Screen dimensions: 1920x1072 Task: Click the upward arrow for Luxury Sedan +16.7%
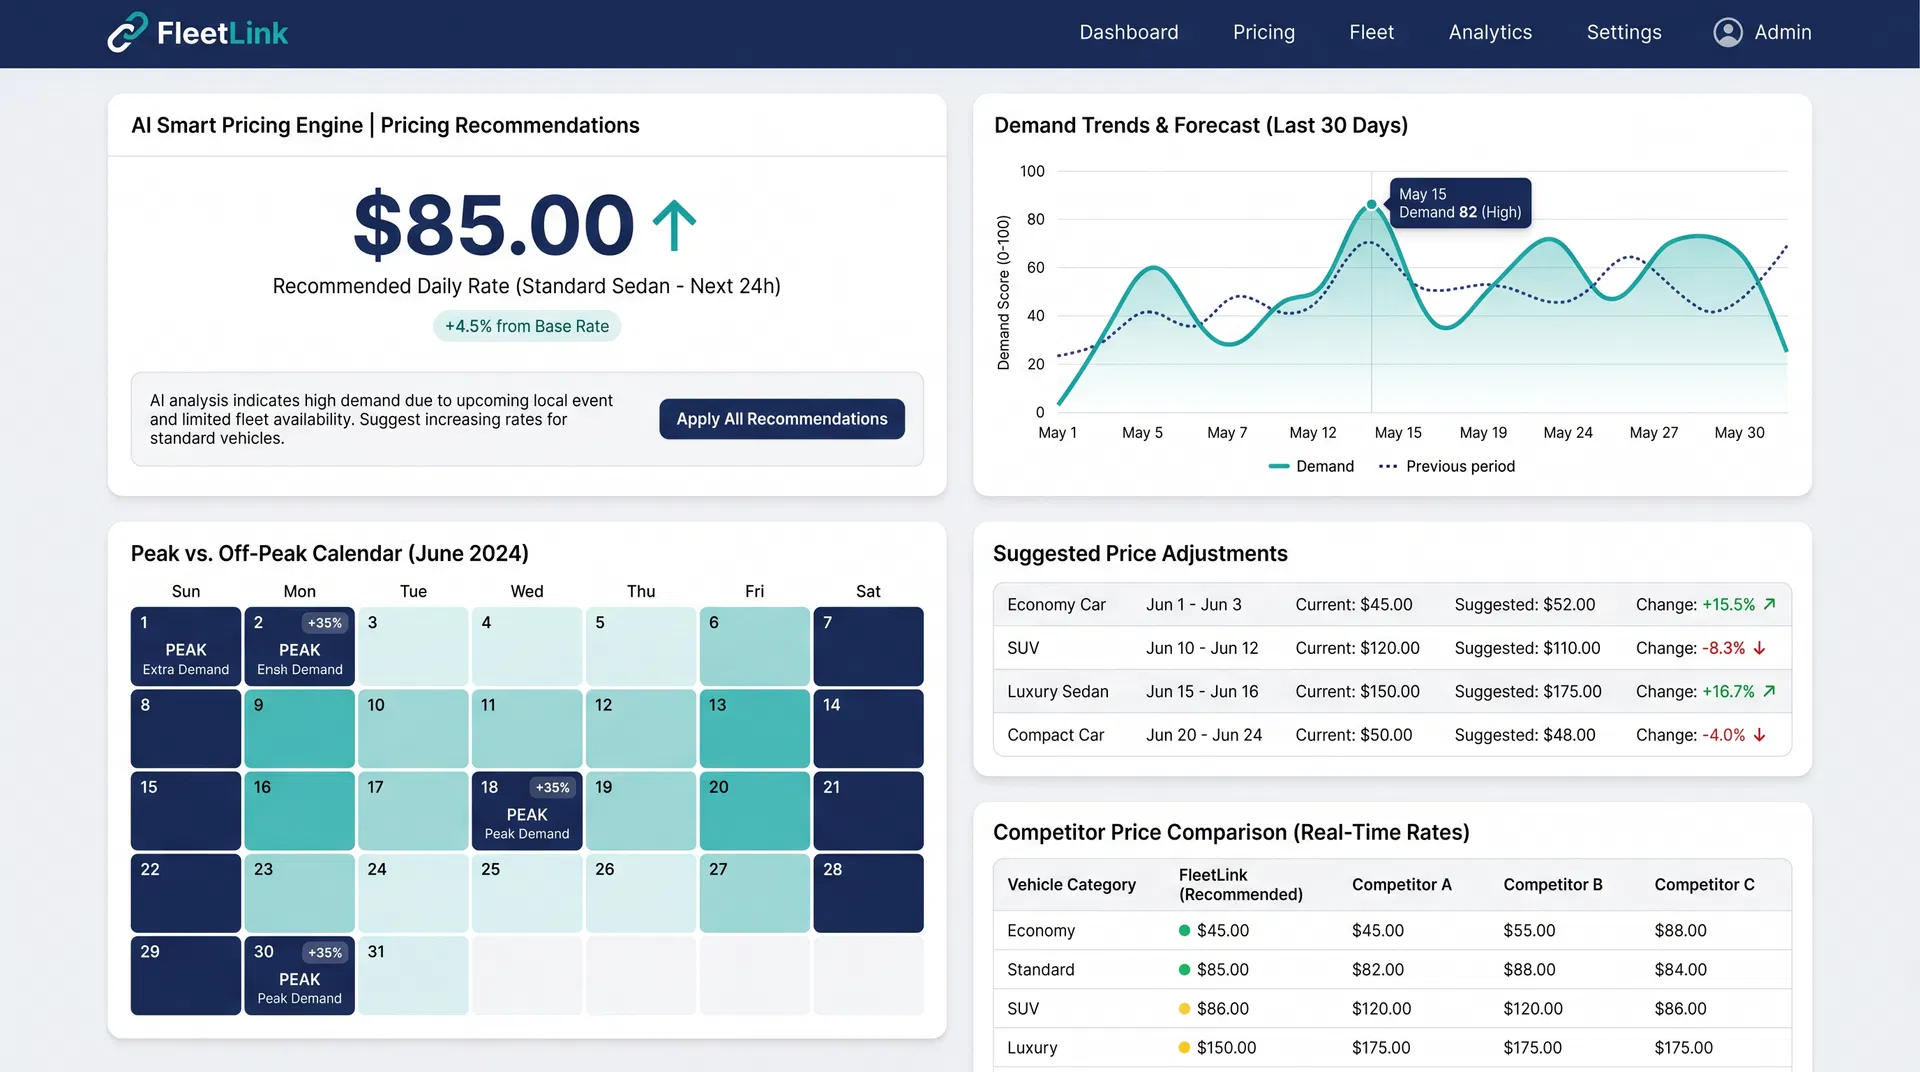[x=1768, y=691]
